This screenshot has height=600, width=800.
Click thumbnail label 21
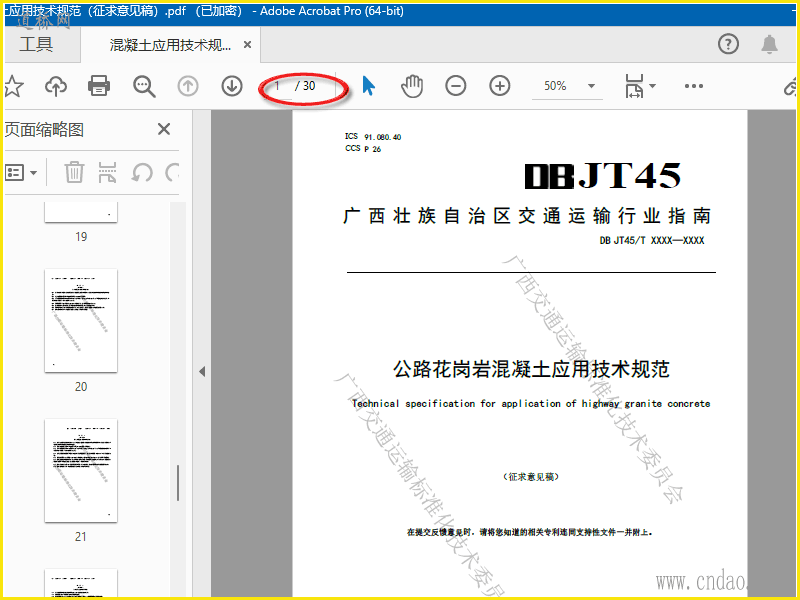[x=81, y=537]
